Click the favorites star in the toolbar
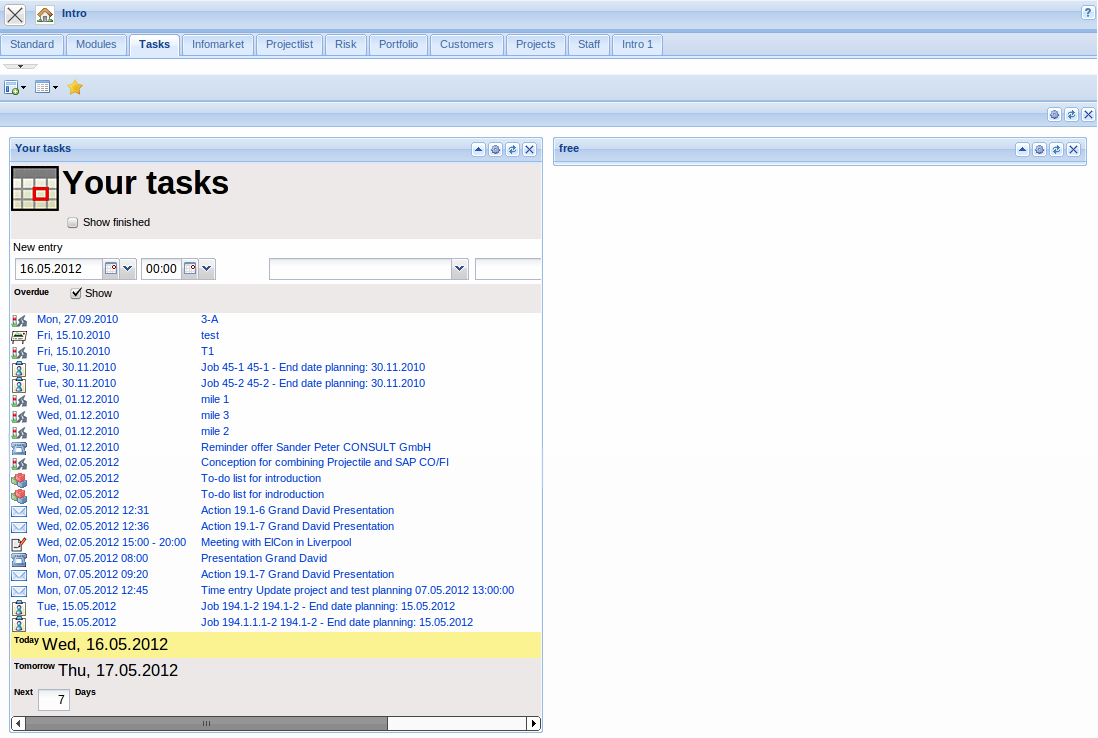 (74, 87)
